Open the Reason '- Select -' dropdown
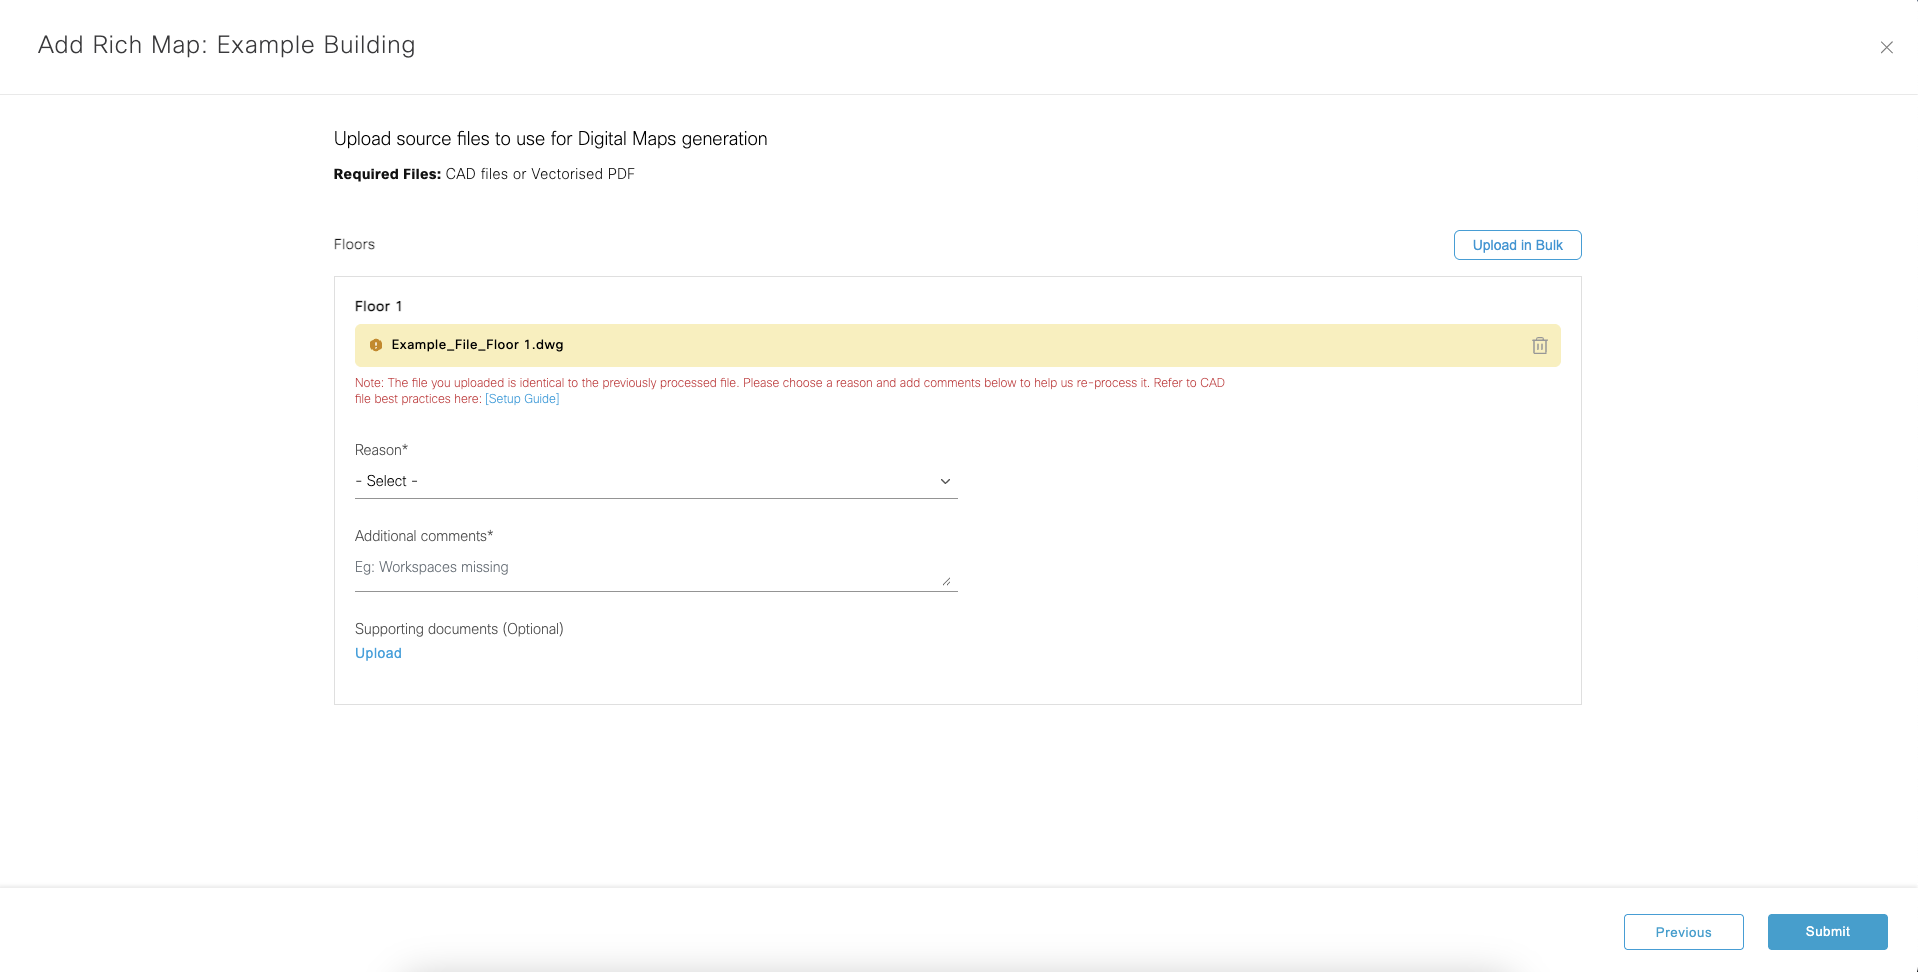The width and height of the screenshot is (1918, 972). (x=655, y=482)
